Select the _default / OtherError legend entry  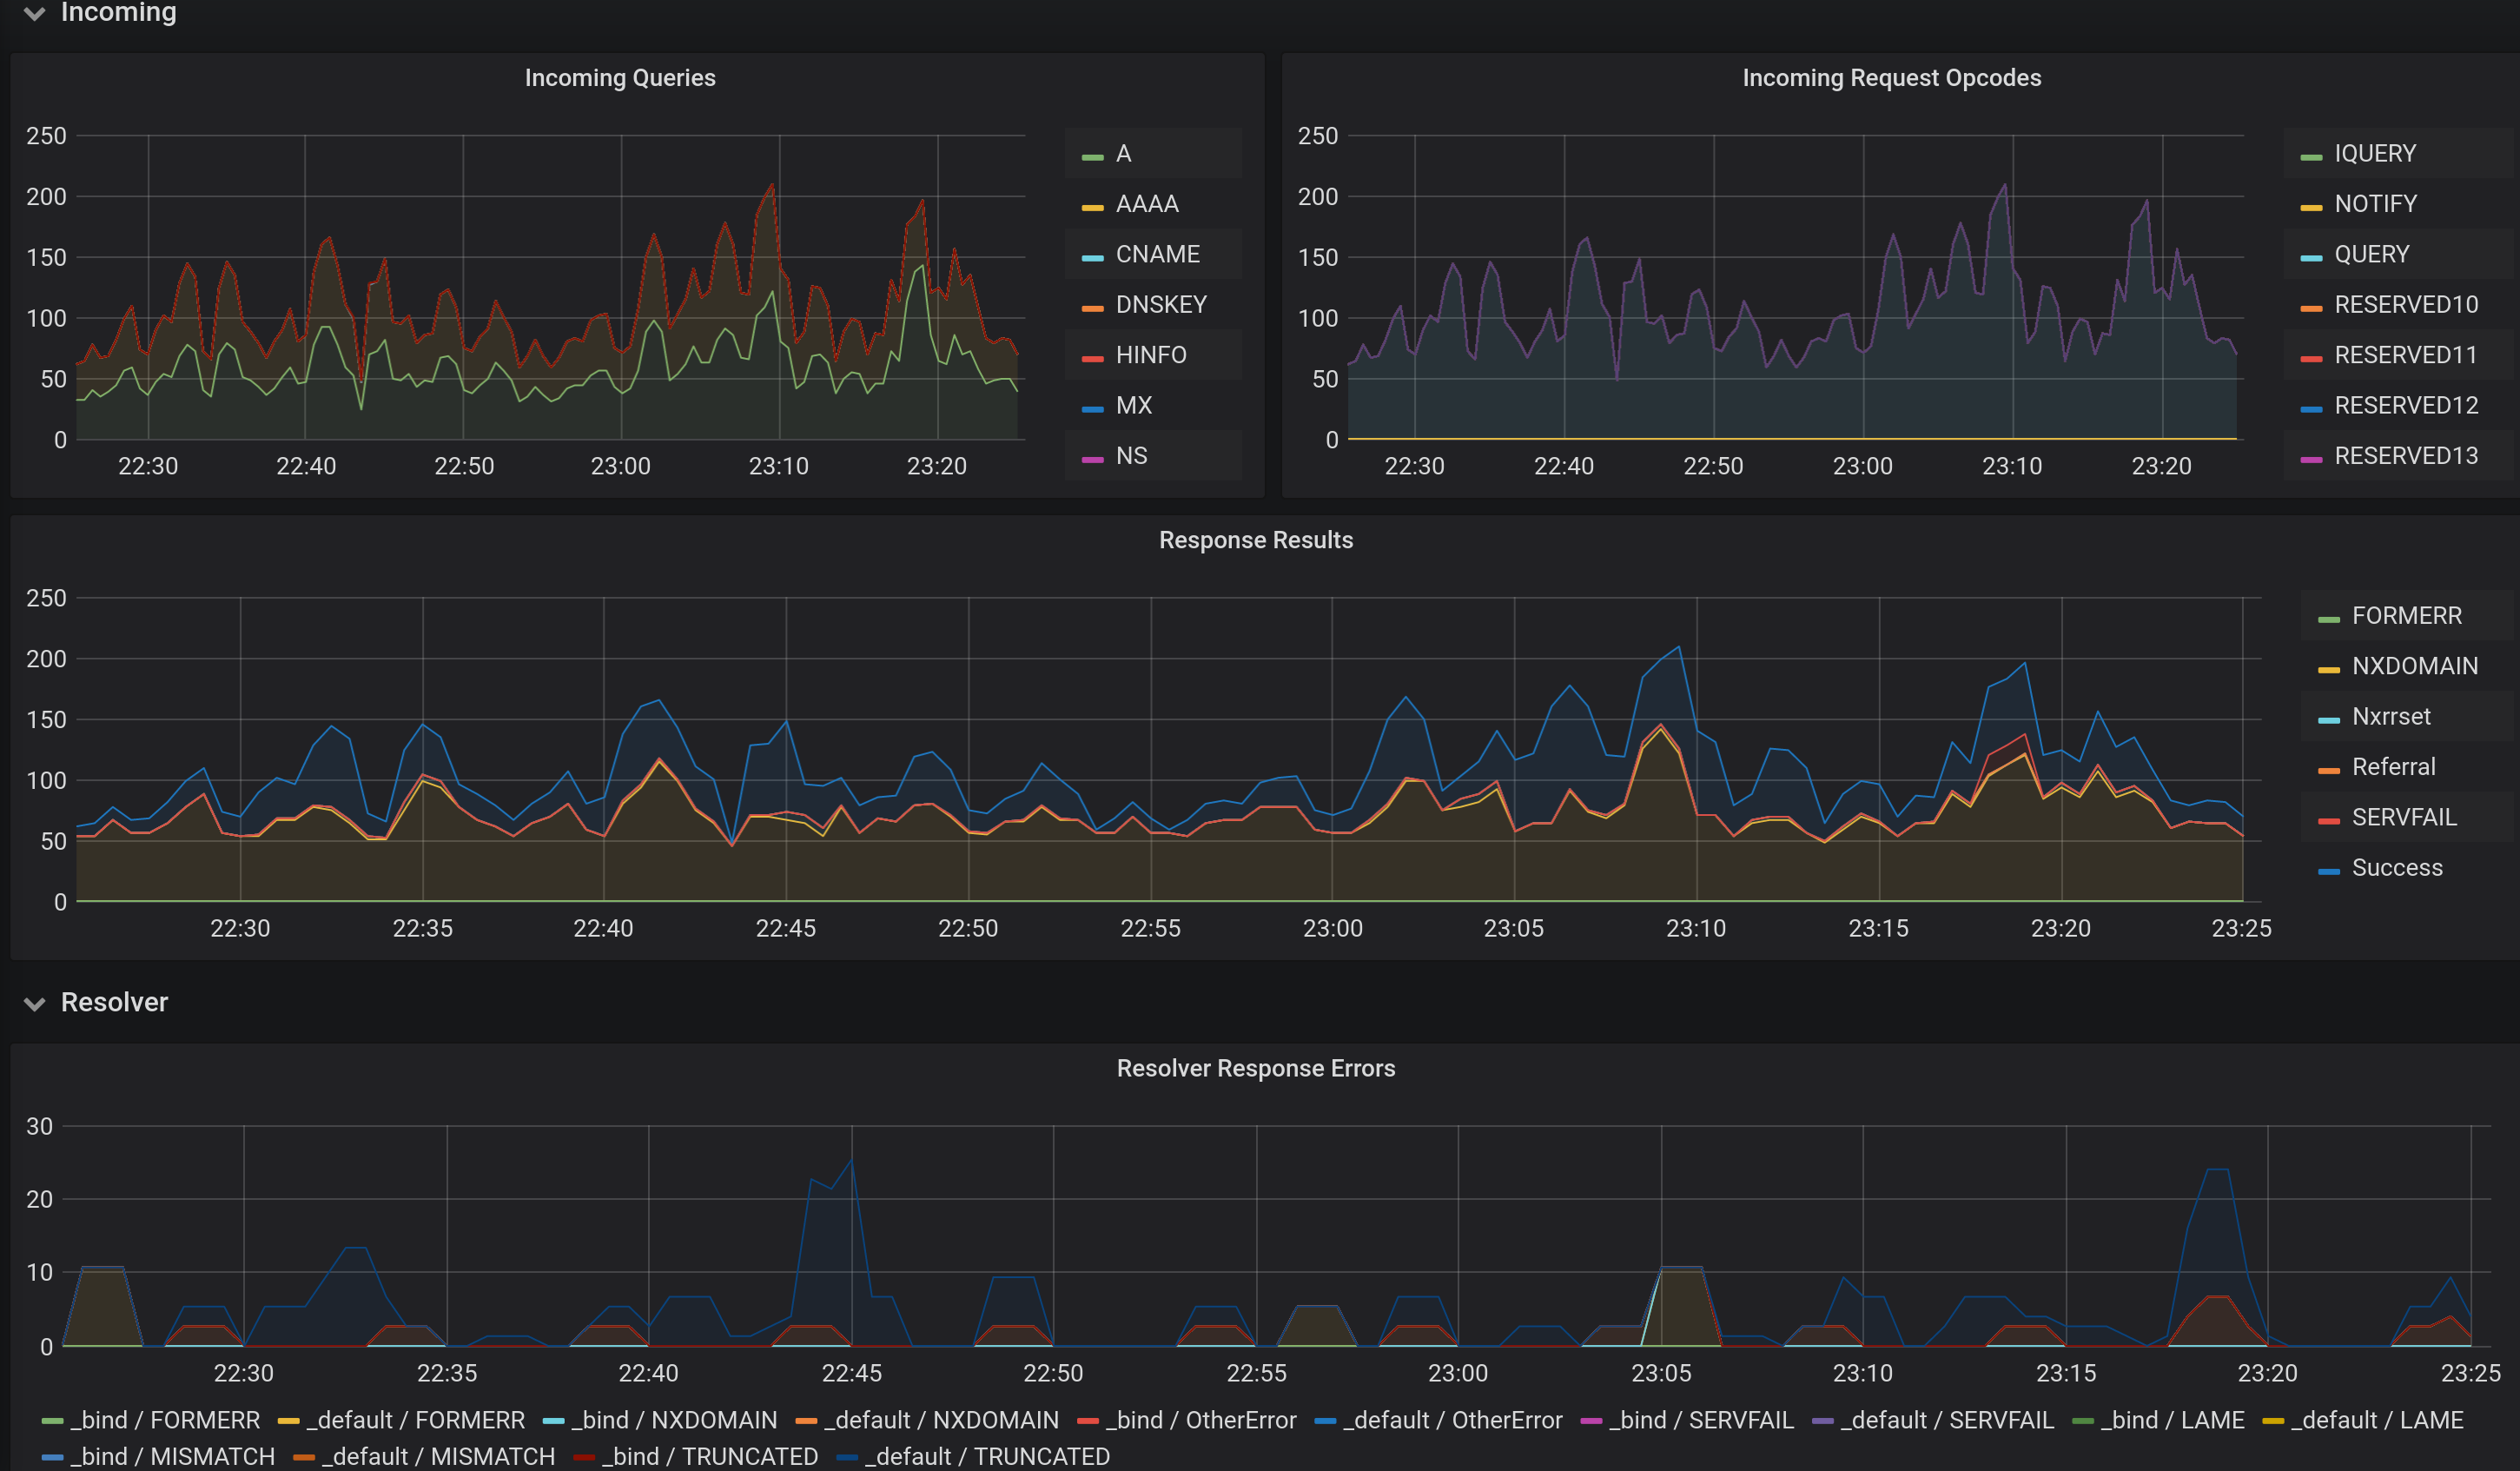coord(1452,1420)
